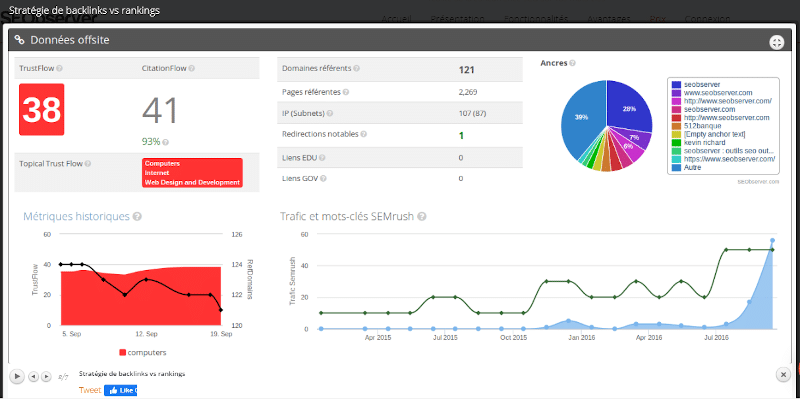Toggle '[Empty anchor text]' legend entry
The width and height of the screenshot is (800, 399).
pos(709,134)
